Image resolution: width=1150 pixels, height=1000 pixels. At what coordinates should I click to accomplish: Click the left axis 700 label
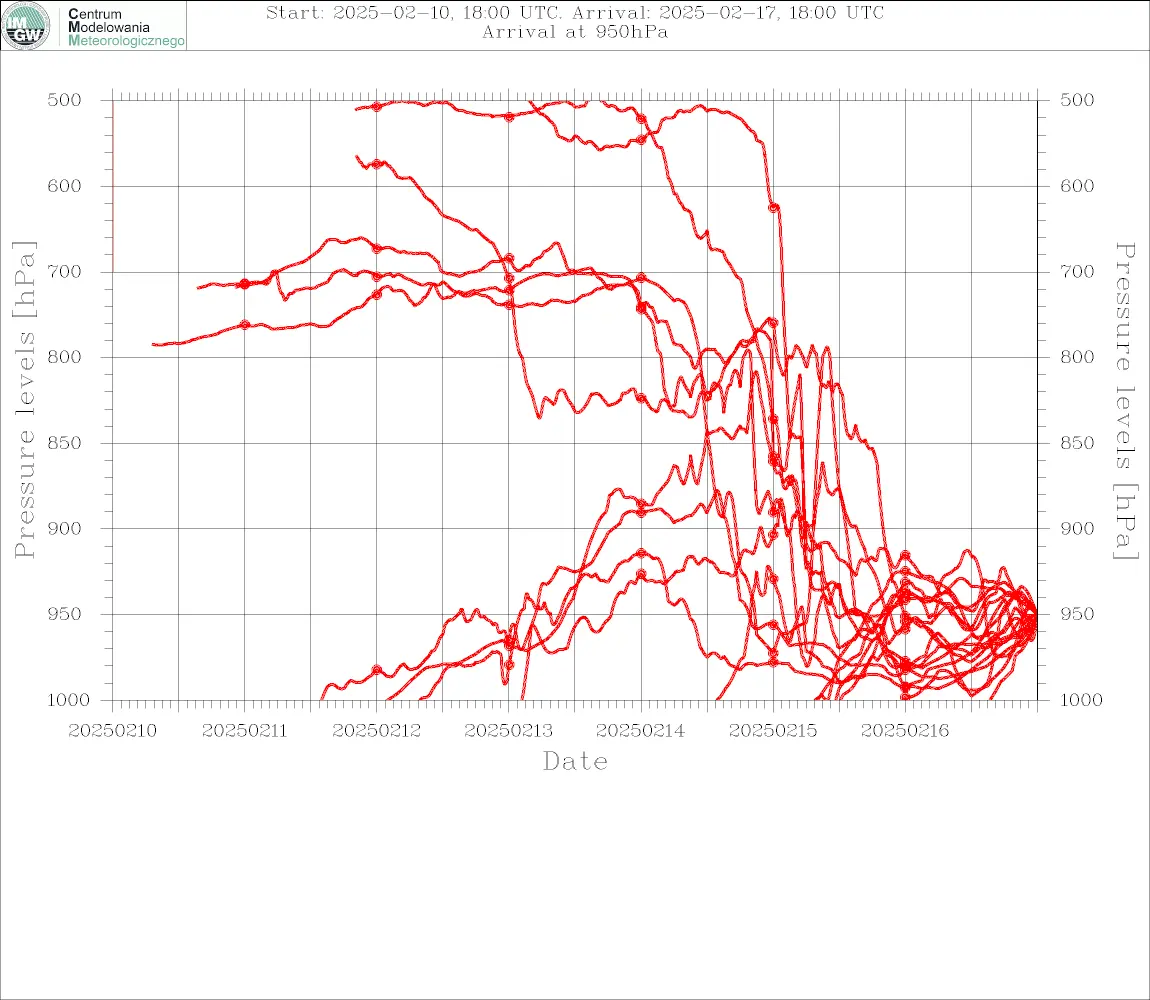tap(65, 271)
